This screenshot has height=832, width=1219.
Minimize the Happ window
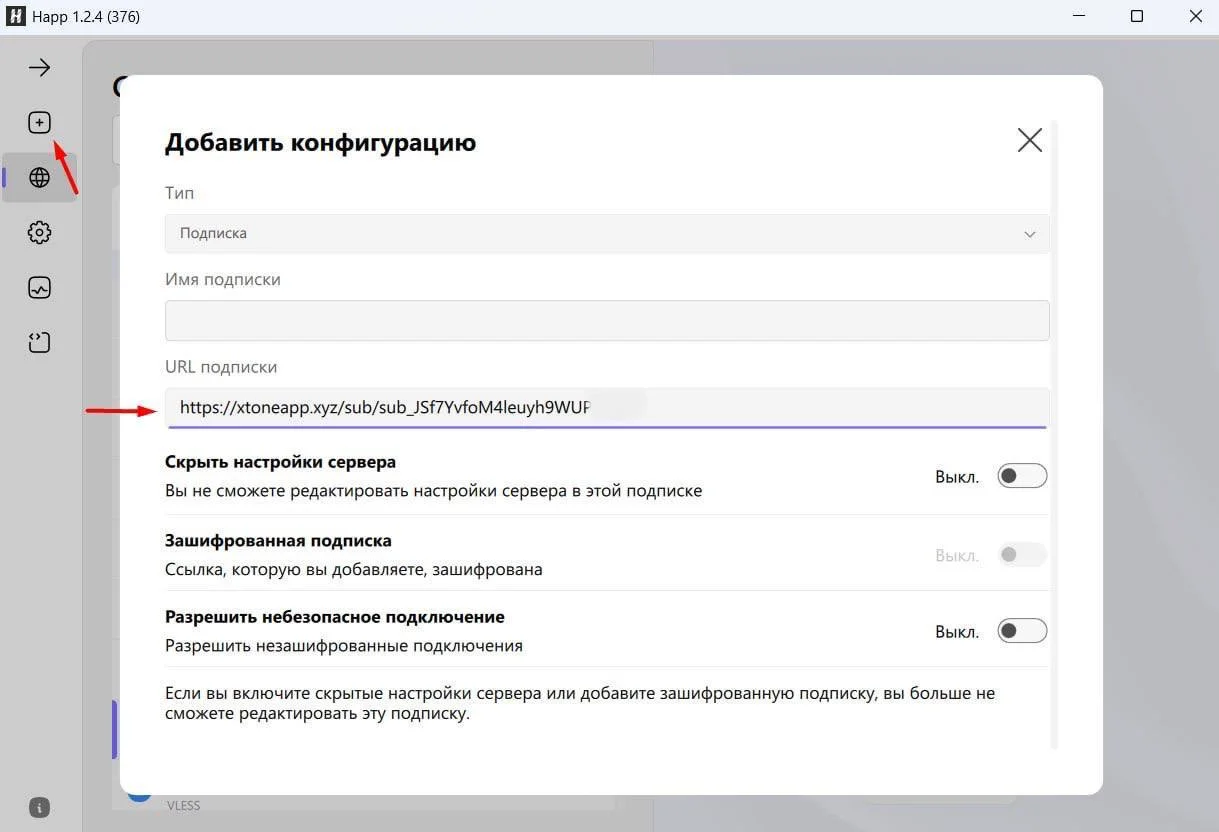[x=1079, y=17]
